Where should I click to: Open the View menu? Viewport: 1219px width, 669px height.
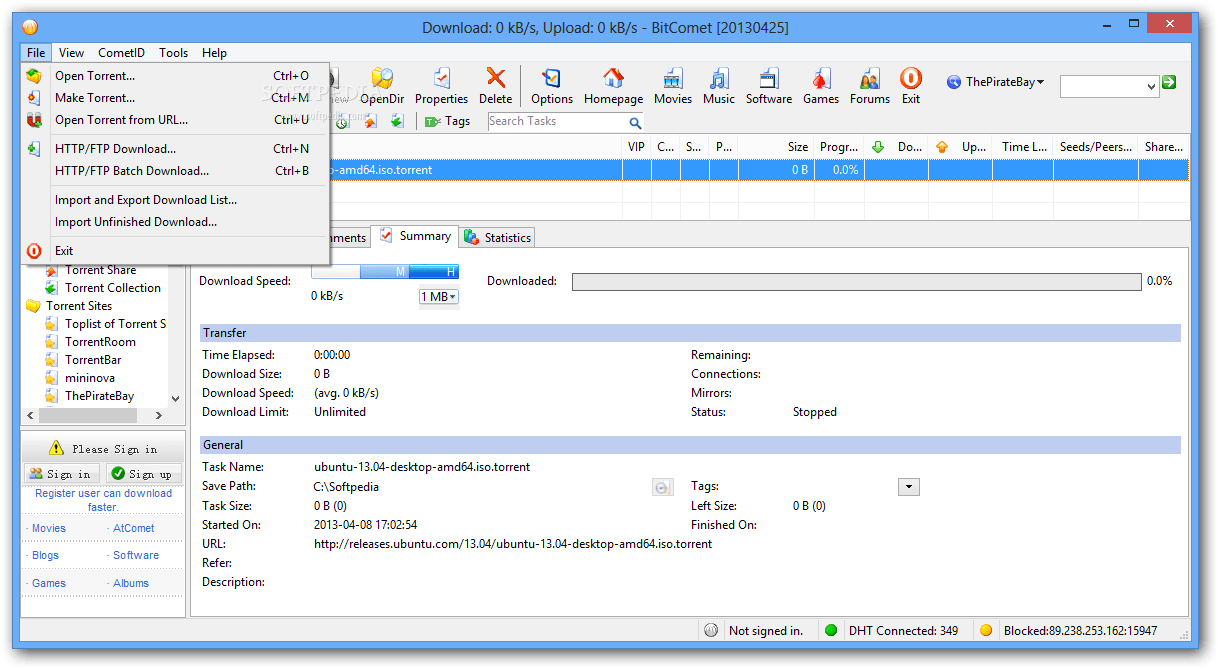(x=71, y=53)
